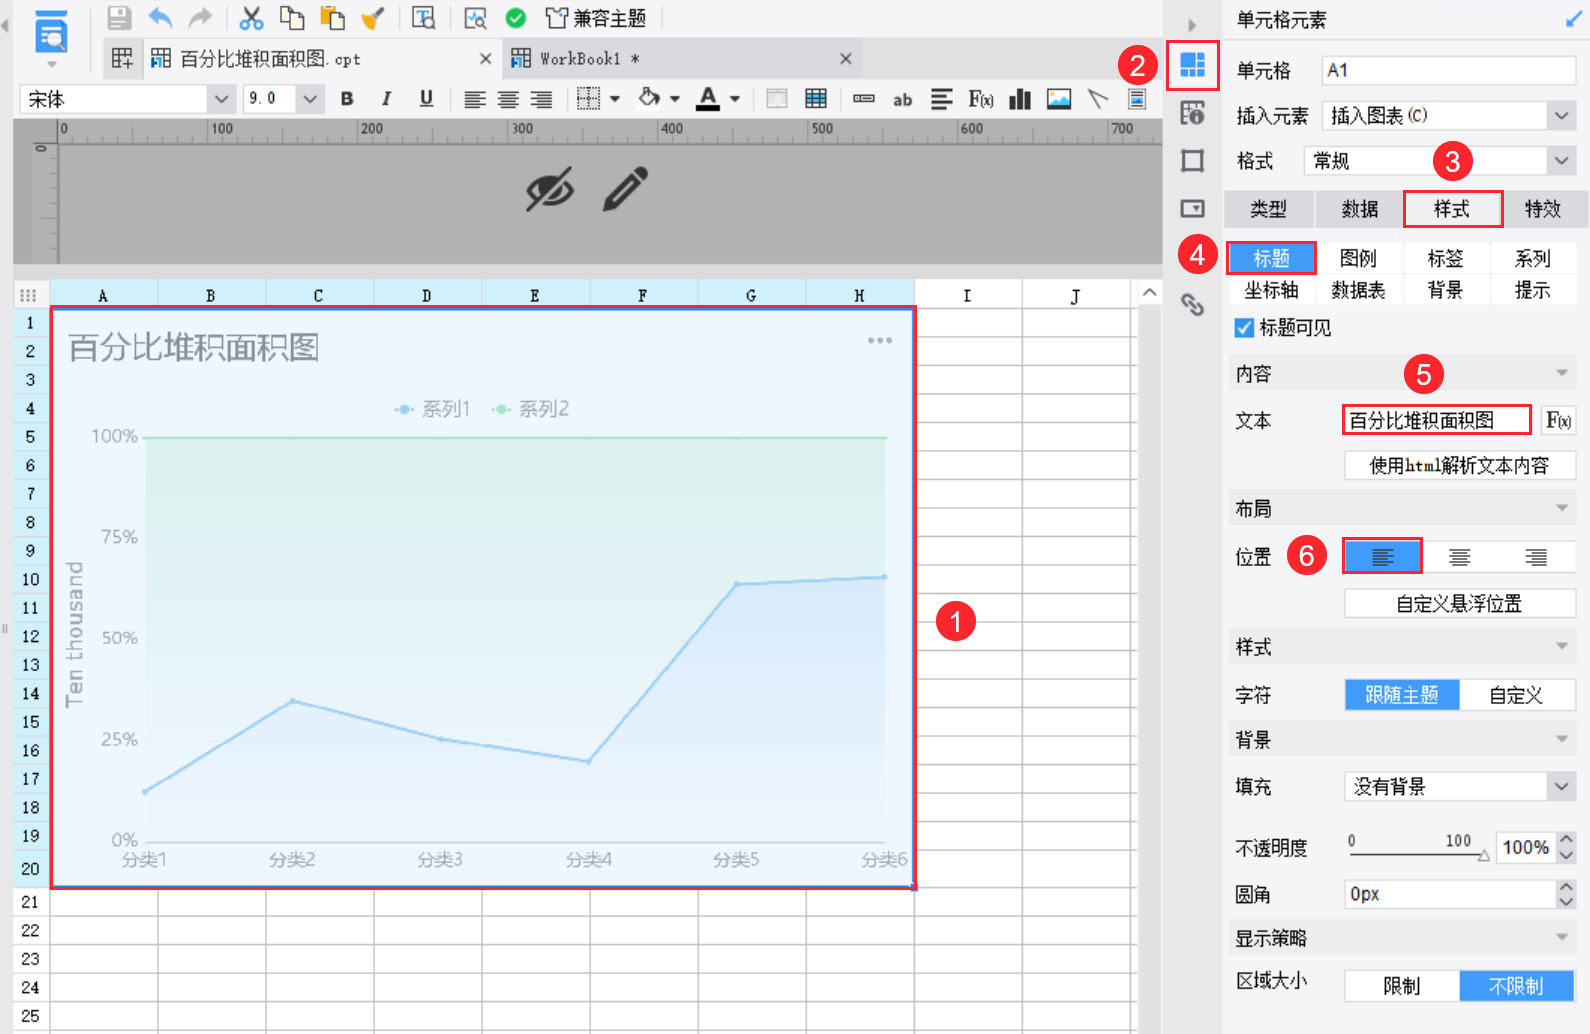This screenshot has width=1590, height=1034.
Task: Cut selection with the scissors icon
Action: pyautogui.click(x=251, y=18)
